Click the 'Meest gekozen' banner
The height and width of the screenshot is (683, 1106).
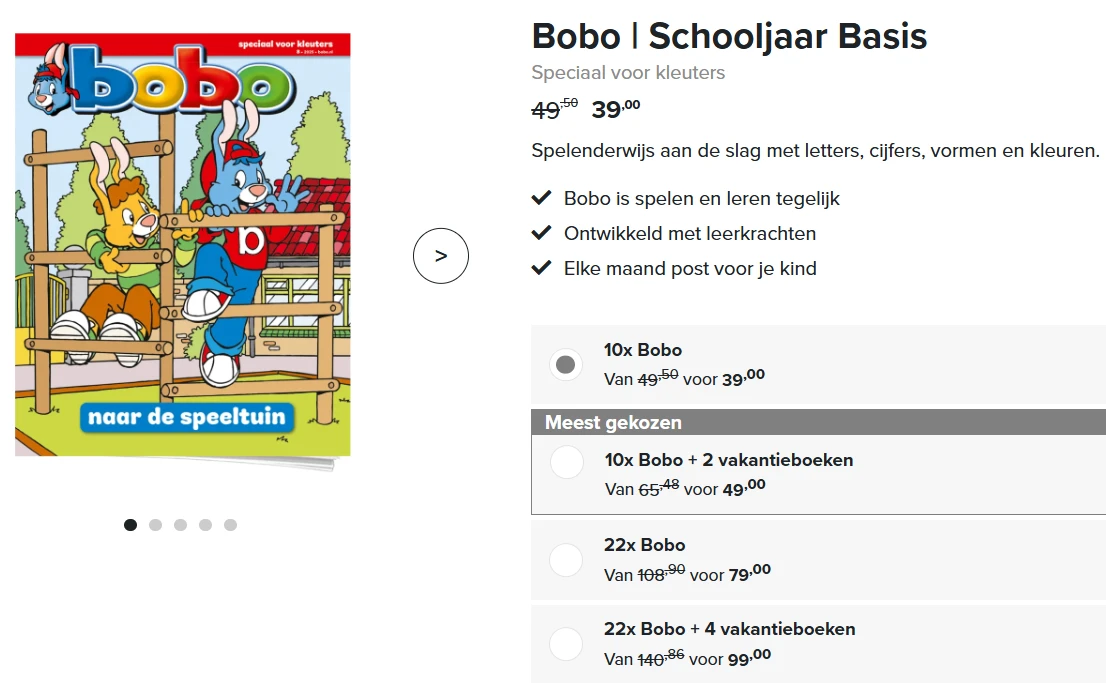coord(612,422)
